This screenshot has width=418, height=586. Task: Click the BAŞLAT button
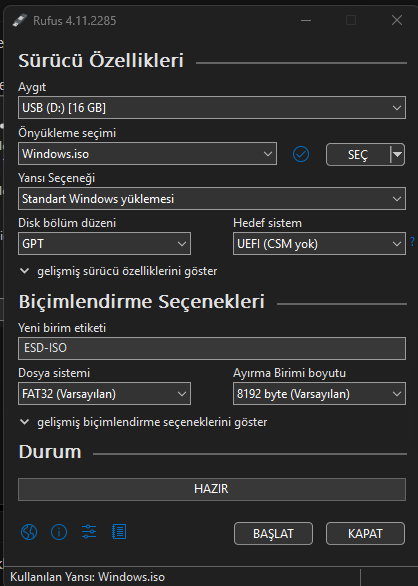273,533
